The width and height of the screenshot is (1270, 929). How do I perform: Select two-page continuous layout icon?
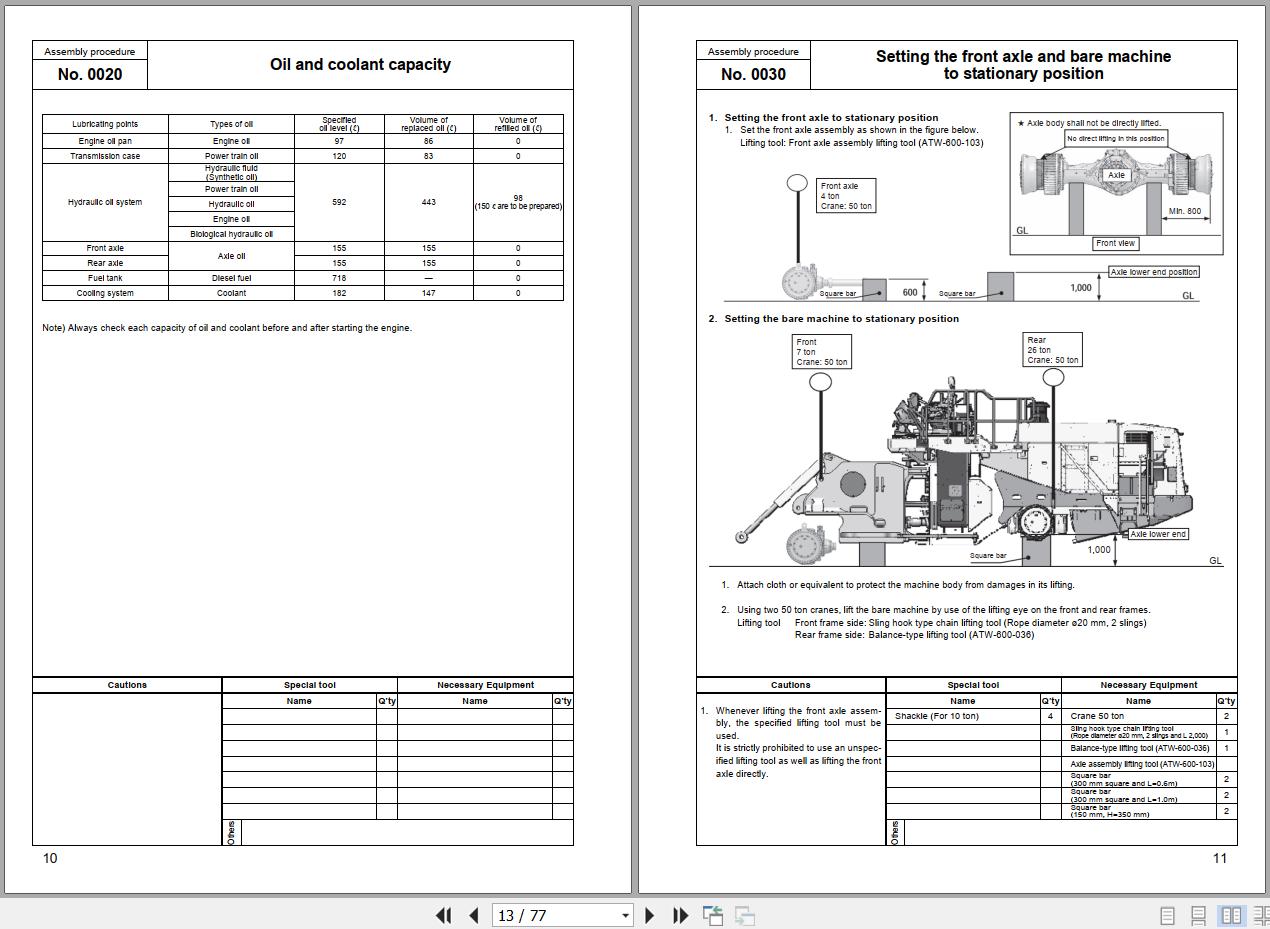pyautogui.click(x=1261, y=915)
